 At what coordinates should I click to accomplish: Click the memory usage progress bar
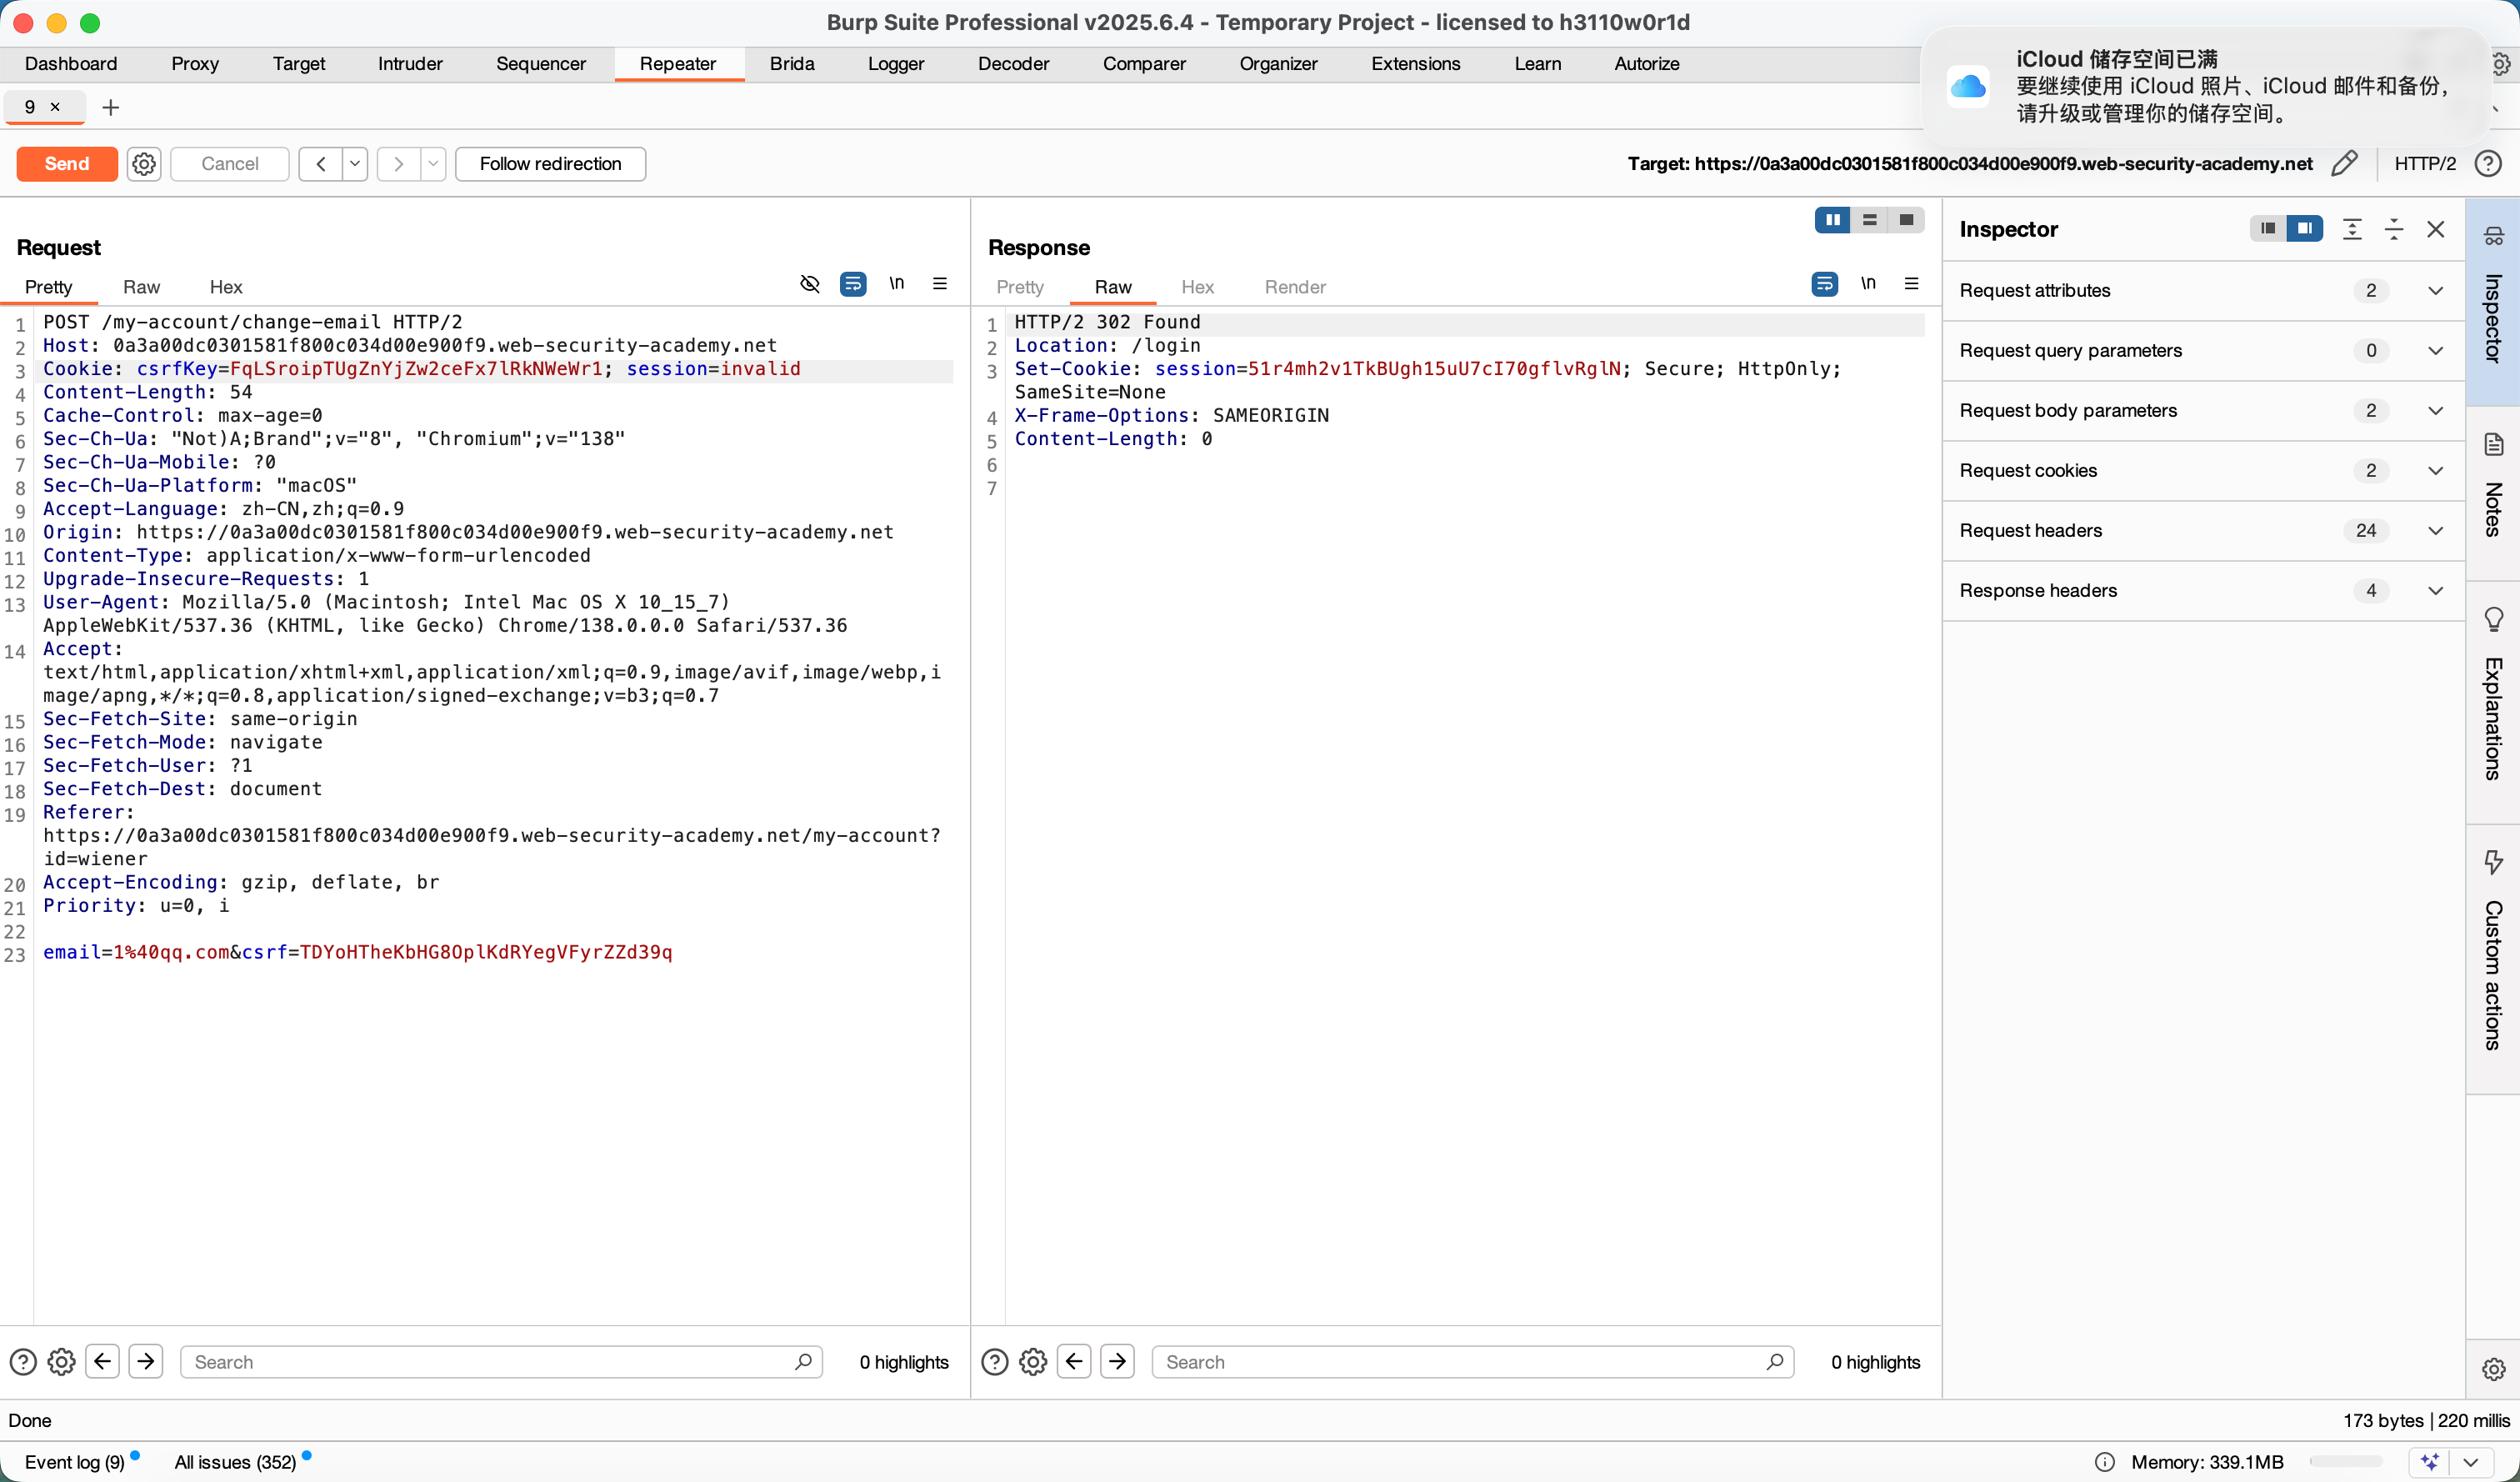[x=2345, y=1462]
